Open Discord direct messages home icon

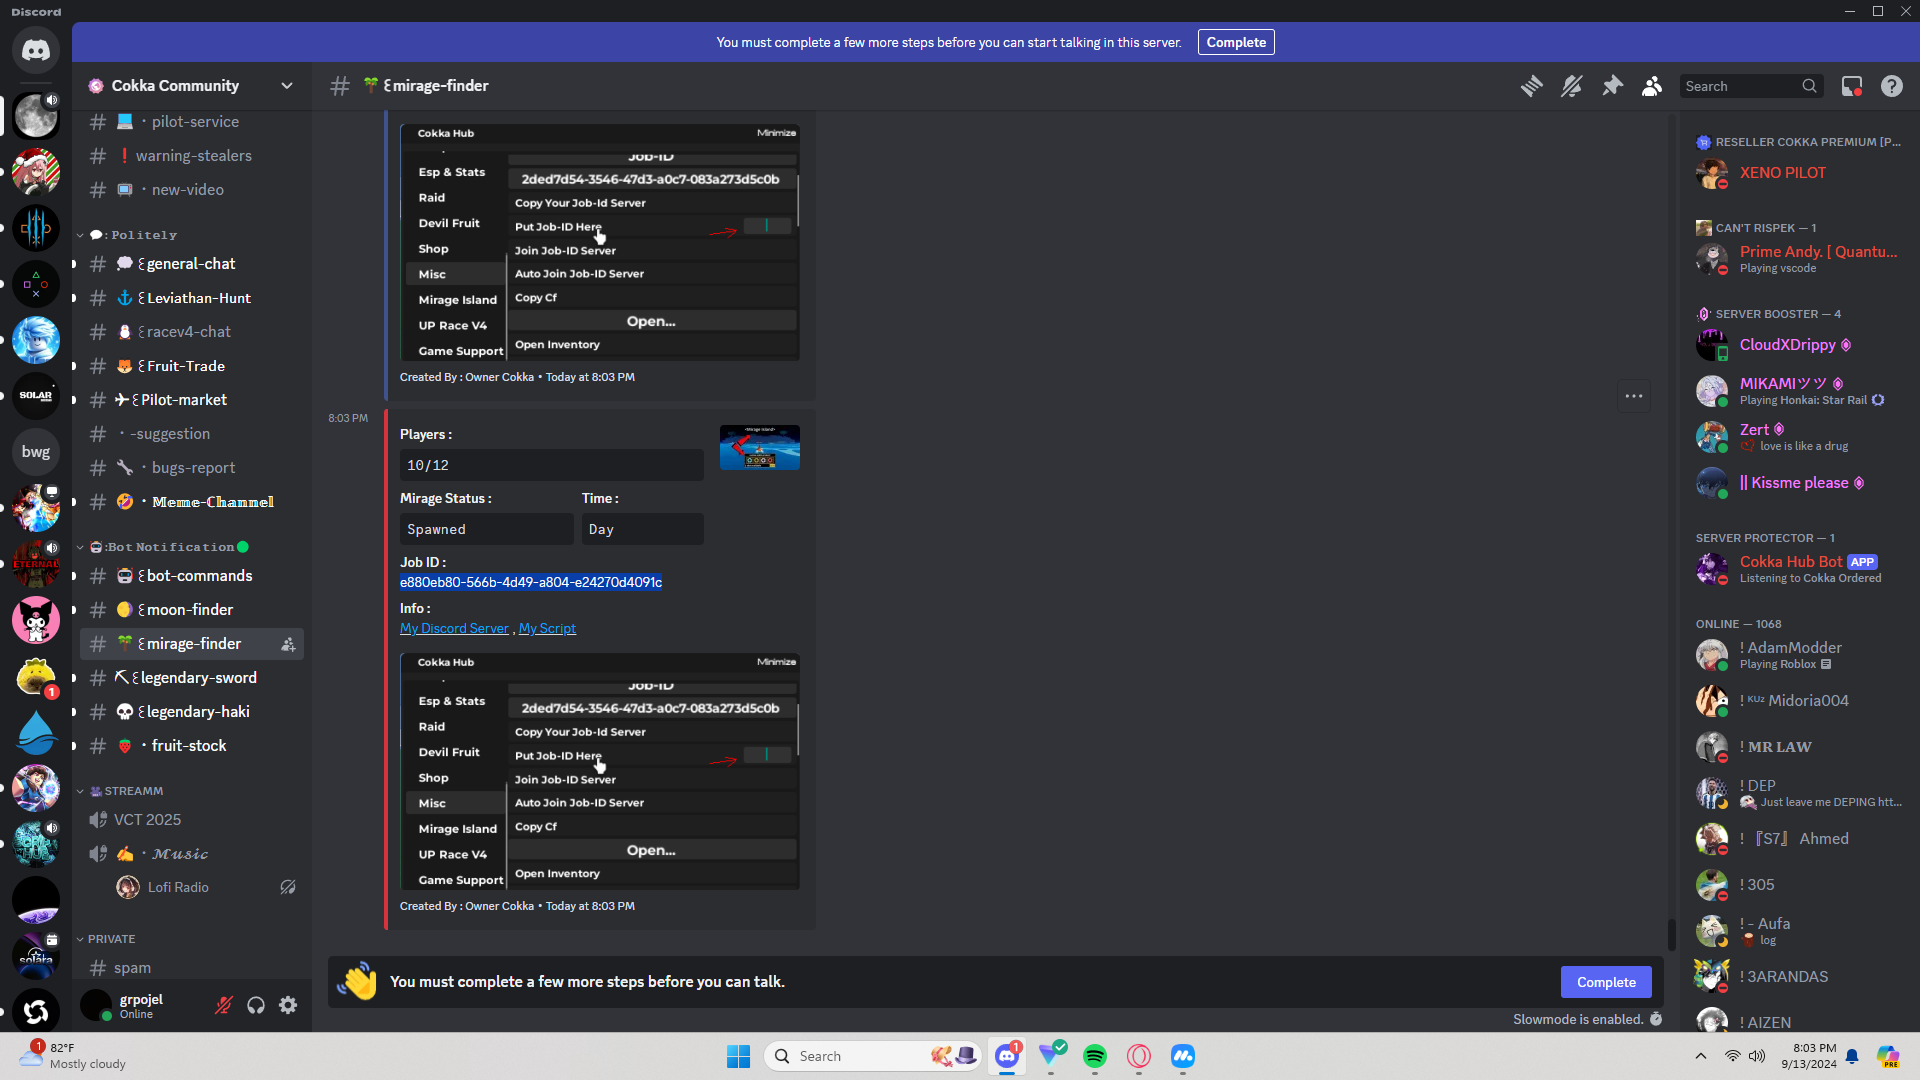tap(36, 50)
